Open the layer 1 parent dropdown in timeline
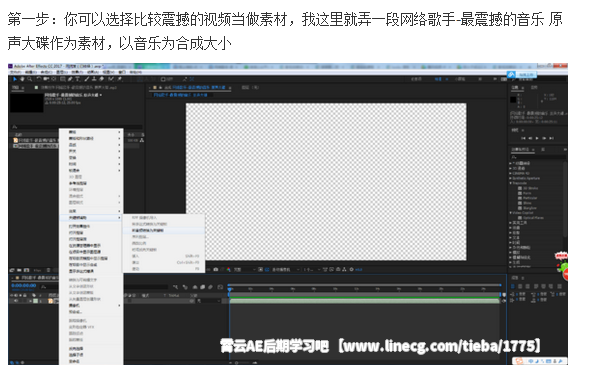Viewport: 591px width, 365px height. pyautogui.click(x=208, y=301)
